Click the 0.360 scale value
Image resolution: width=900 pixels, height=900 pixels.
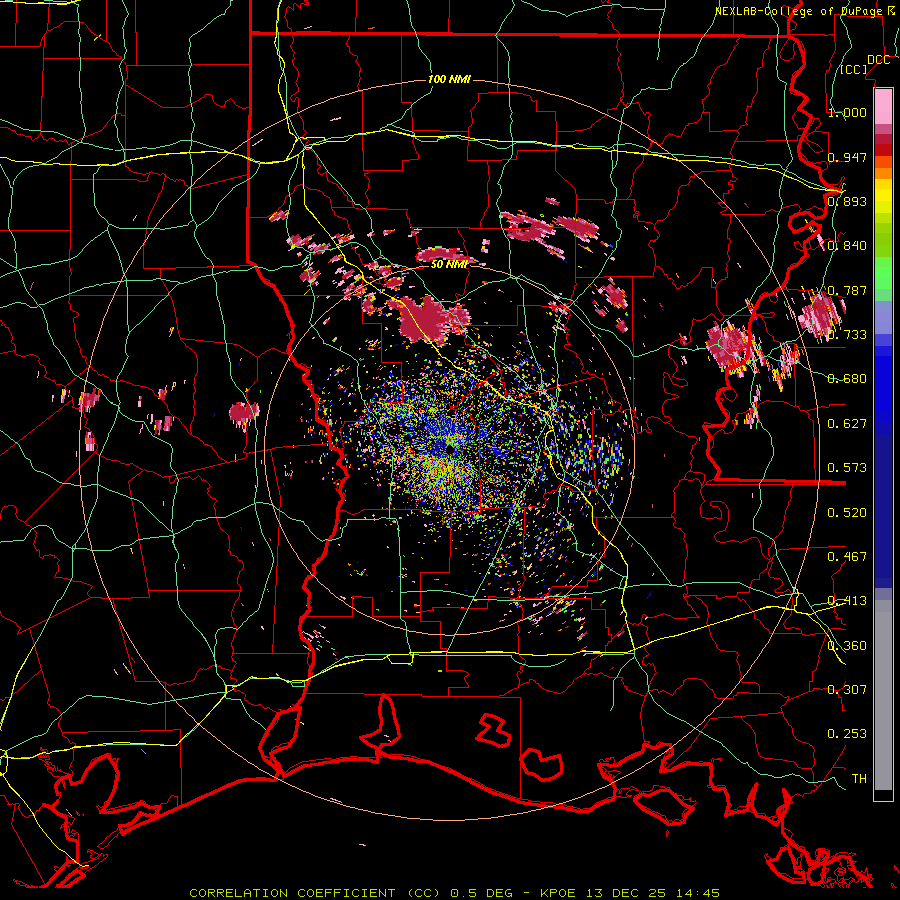pos(847,646)
